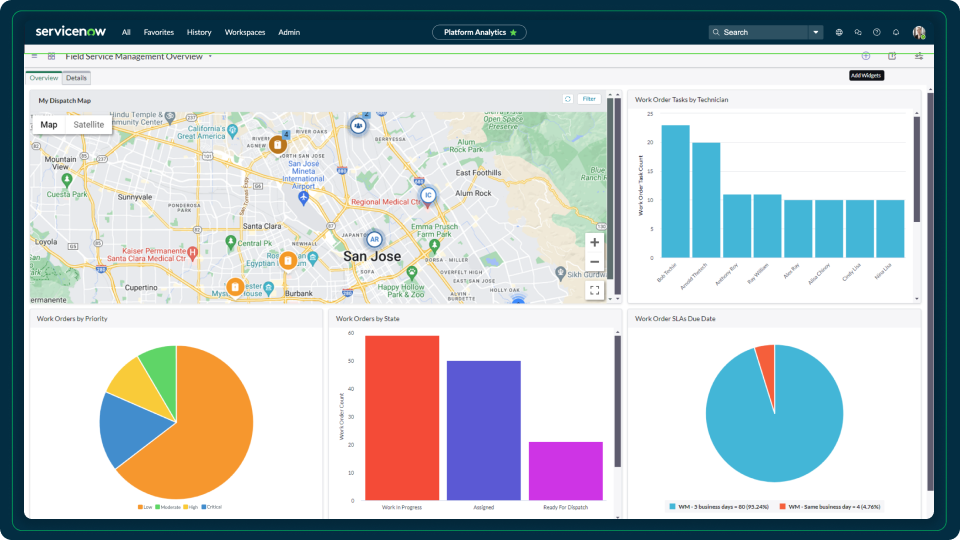
Task: Click the Filter button on map
Action: pos(589,99)
